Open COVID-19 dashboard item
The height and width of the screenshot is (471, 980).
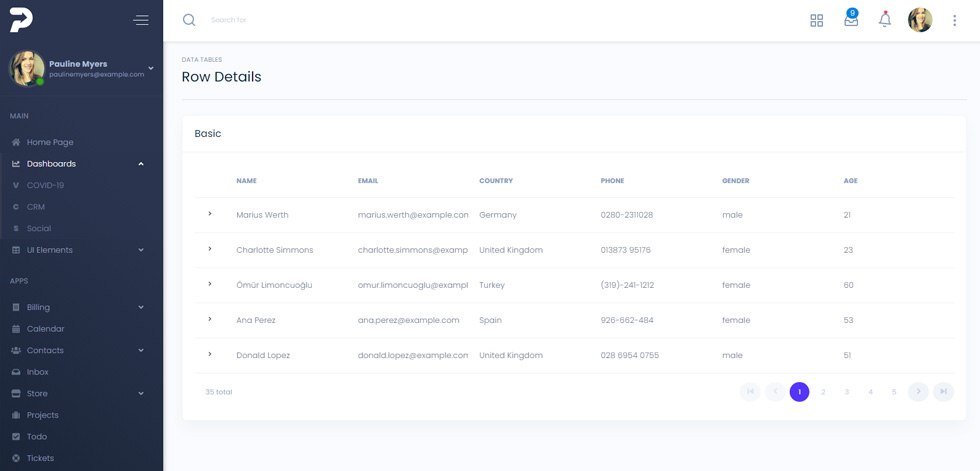[45, 186]
